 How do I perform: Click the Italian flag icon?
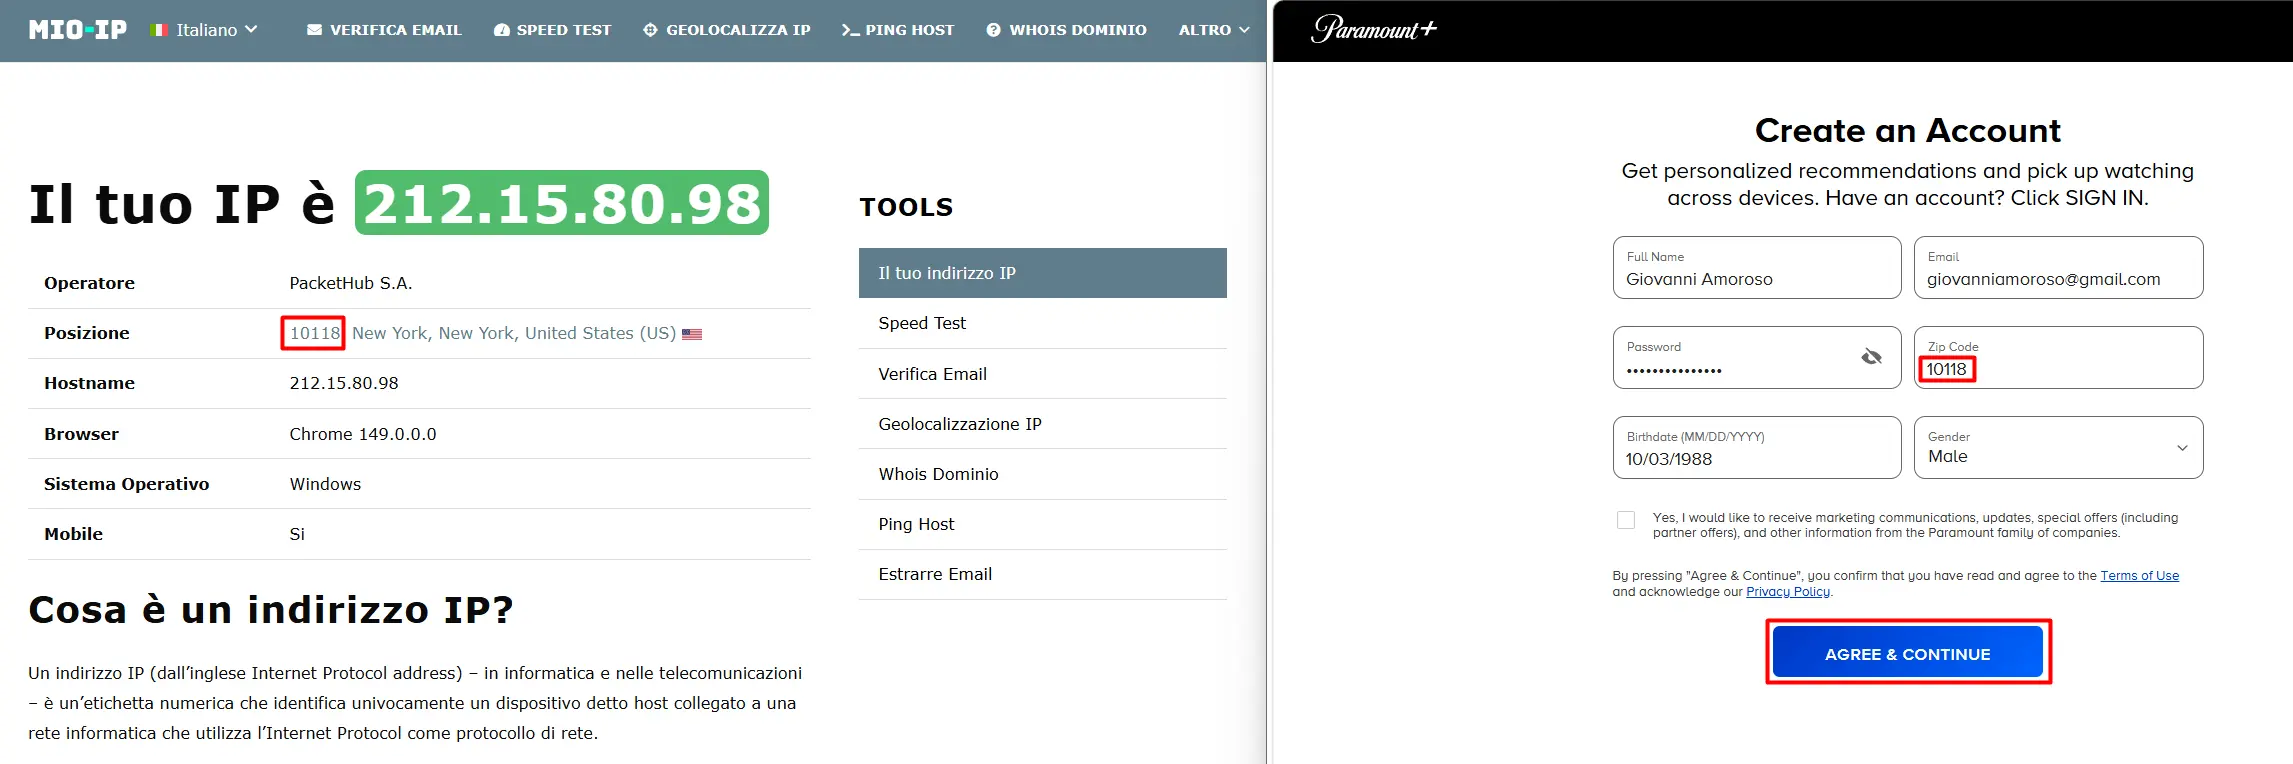point(158,30)
